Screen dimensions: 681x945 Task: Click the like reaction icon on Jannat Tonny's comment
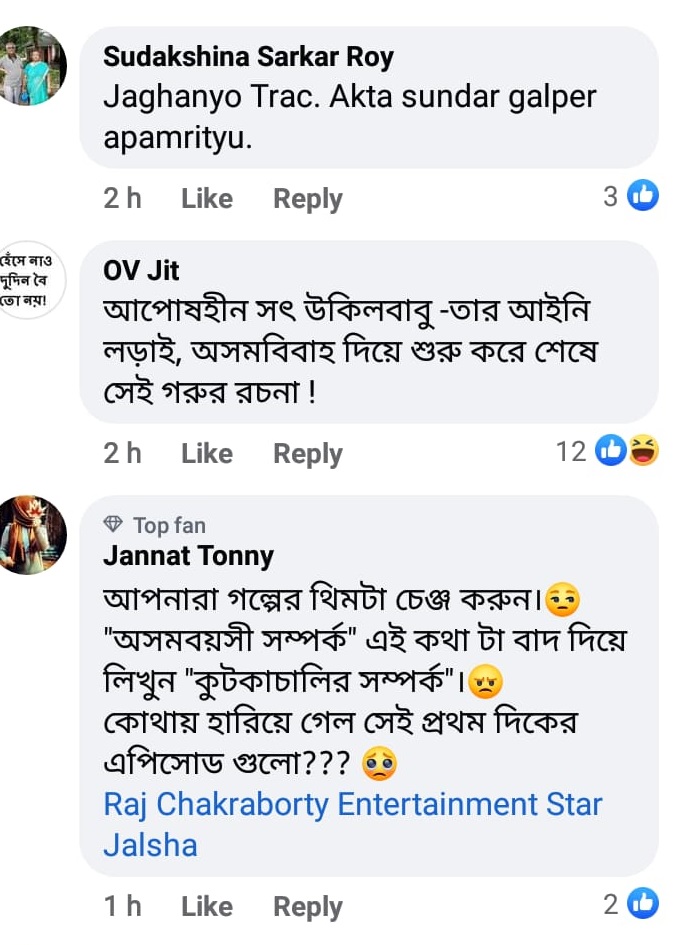point(643,905)
